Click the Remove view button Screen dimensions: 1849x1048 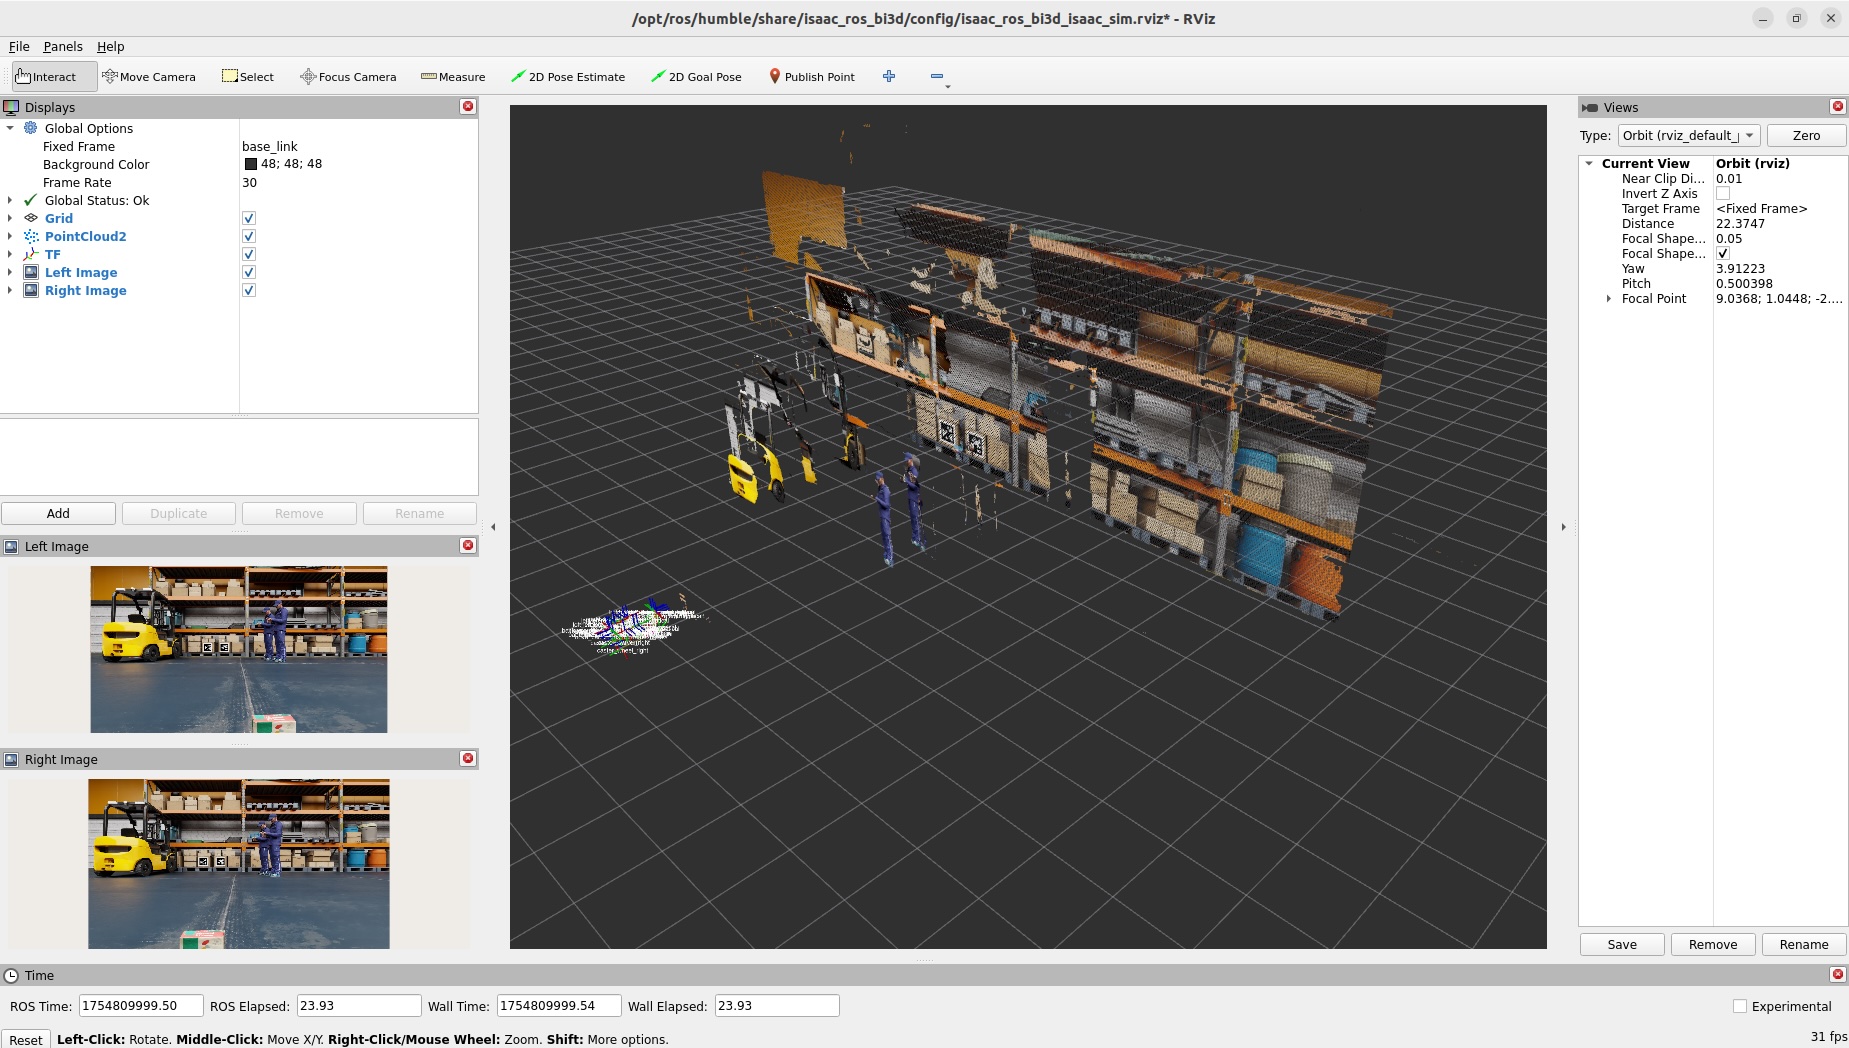click(x=1713, y=944)
